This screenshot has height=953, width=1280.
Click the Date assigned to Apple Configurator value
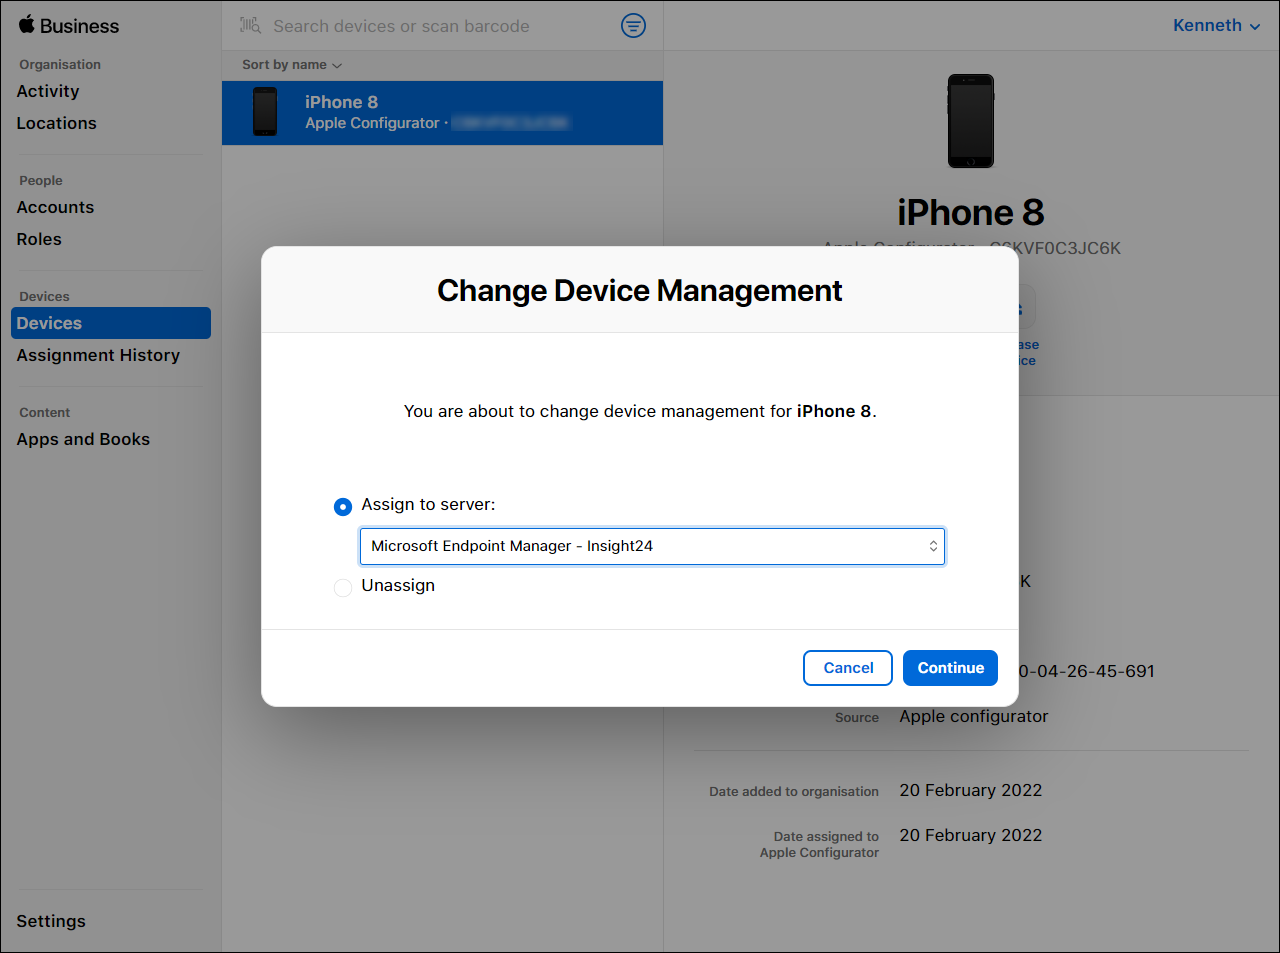click(971, 835)
